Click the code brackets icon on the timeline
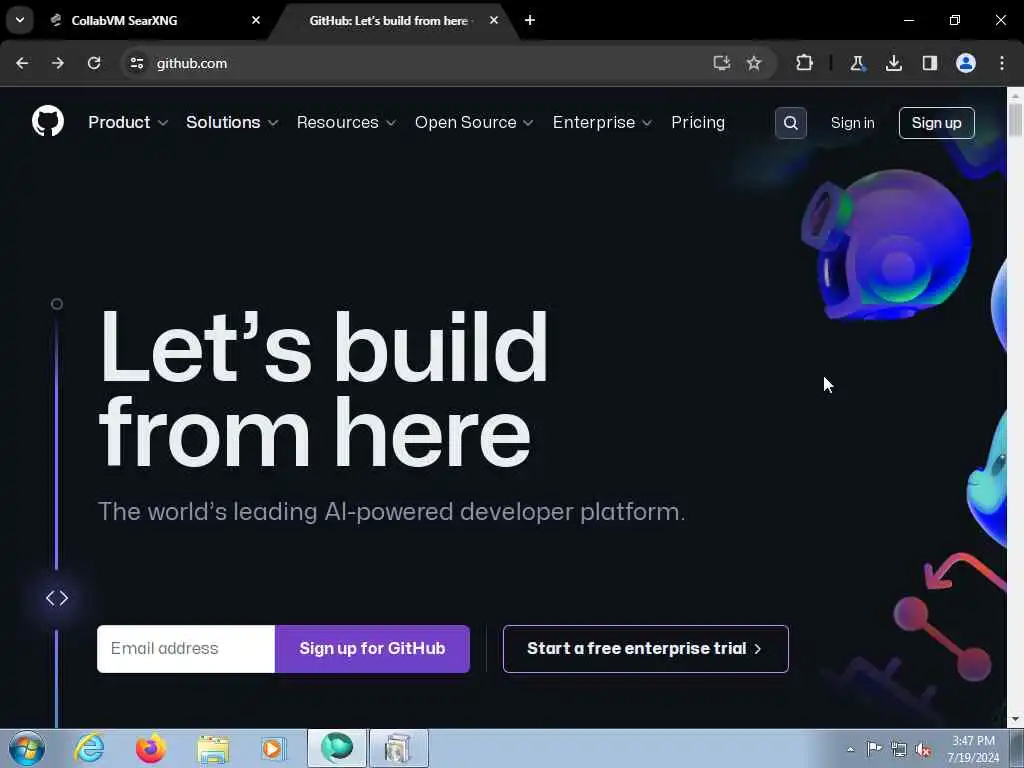Screen dimensions: 1024x768 pos(57,598)
